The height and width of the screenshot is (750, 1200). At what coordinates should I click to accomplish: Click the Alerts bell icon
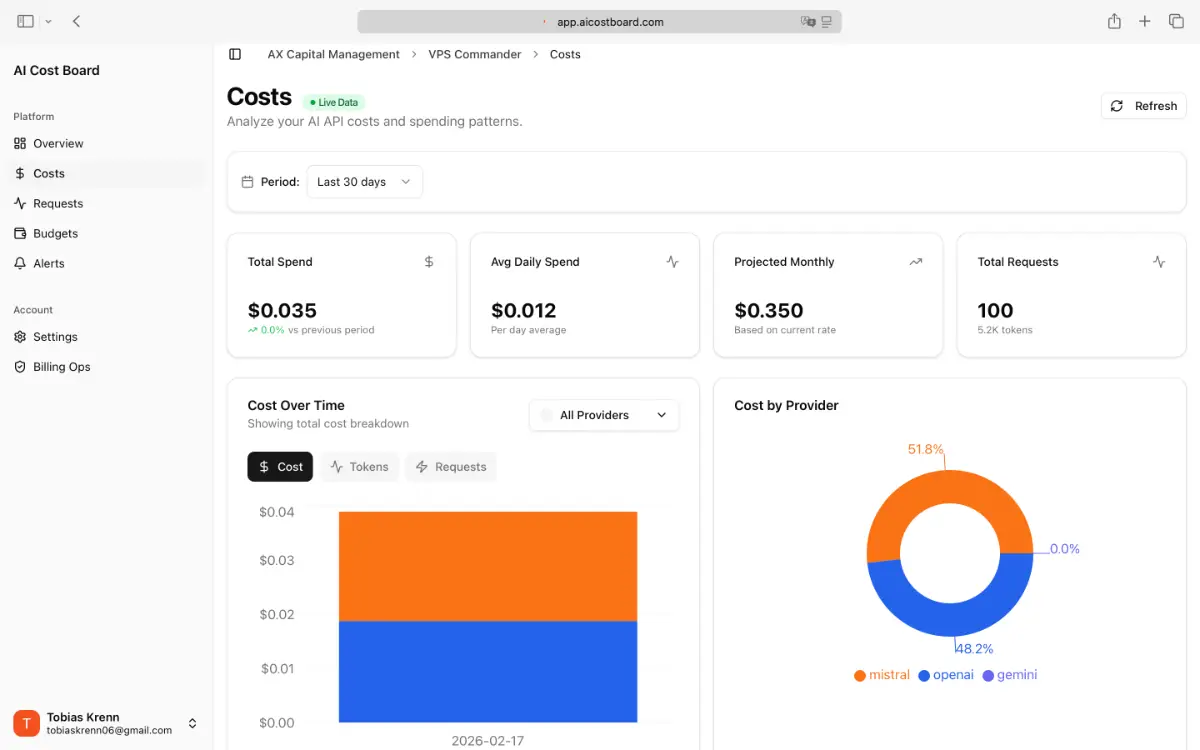tap(20, 263)
